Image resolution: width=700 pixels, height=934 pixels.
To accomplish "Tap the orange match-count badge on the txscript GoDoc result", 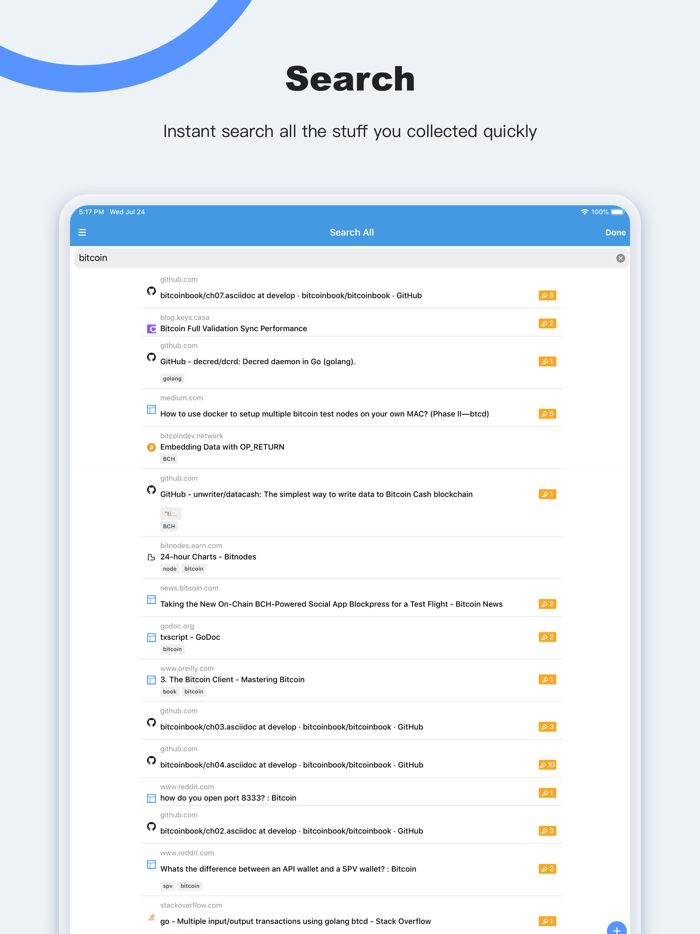I will (x=546, y=636).
